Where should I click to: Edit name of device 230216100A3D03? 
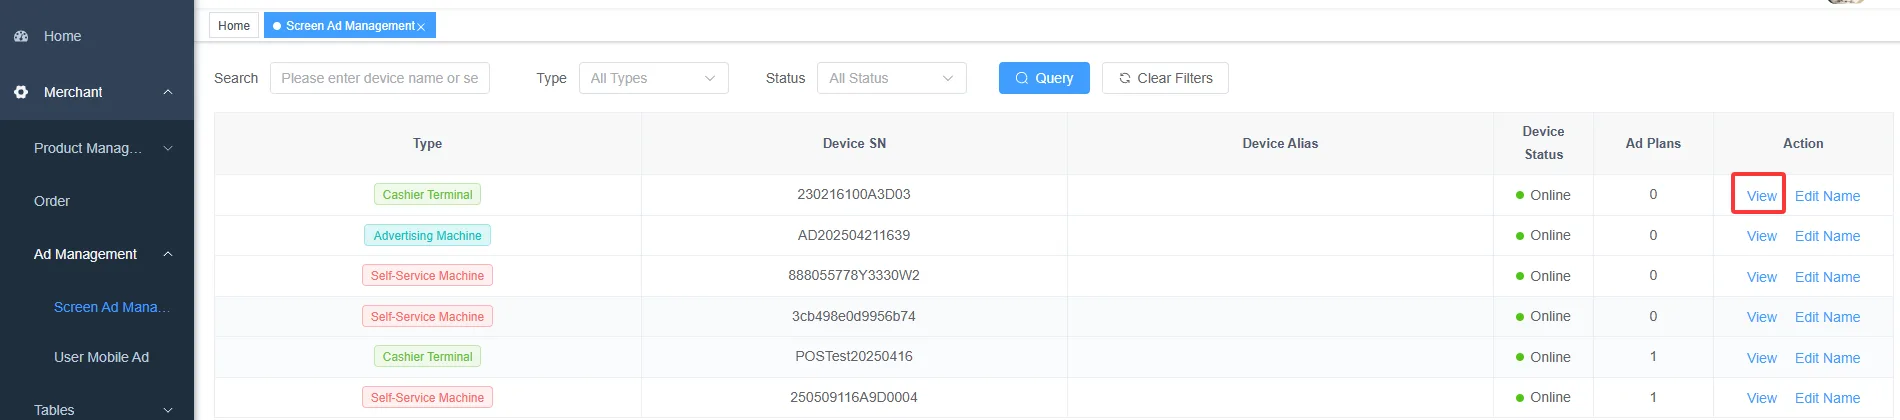(1827, 196)
